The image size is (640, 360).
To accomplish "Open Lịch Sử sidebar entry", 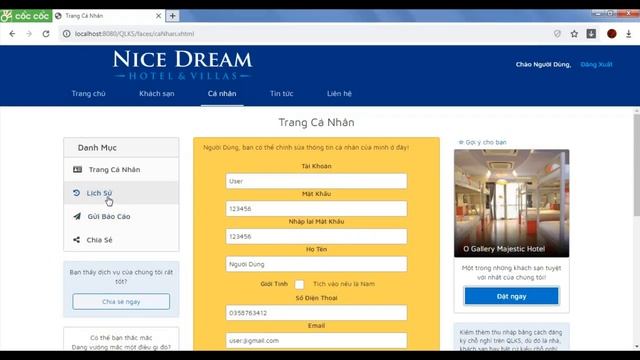I will 121,193.
